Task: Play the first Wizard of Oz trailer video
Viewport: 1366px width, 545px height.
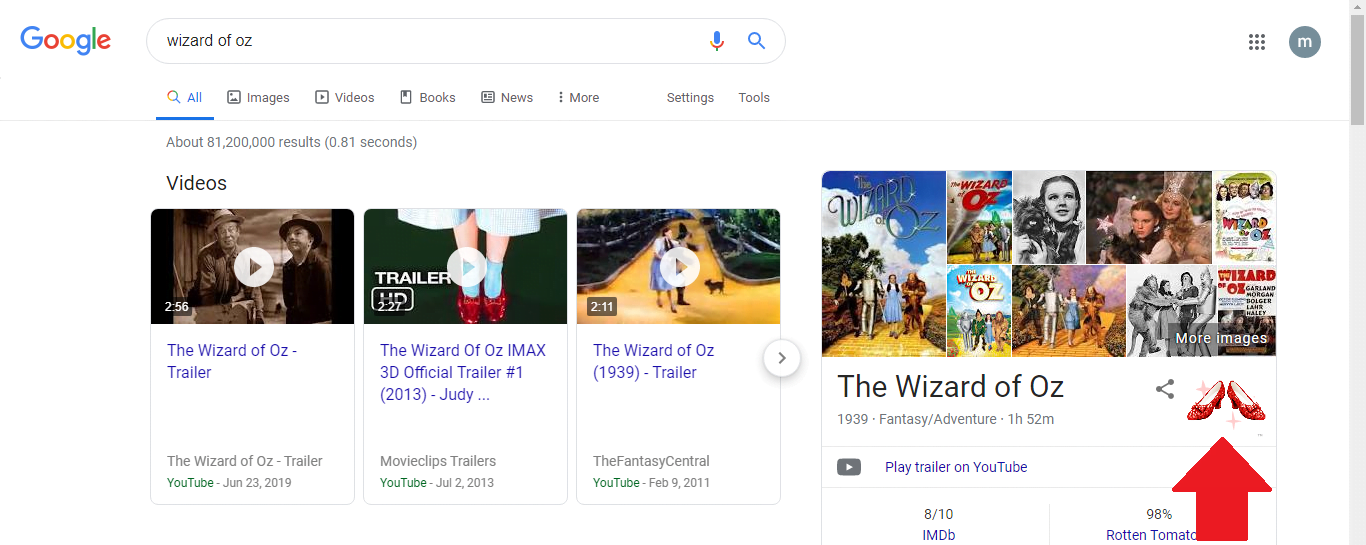Action: pos(253,267)
